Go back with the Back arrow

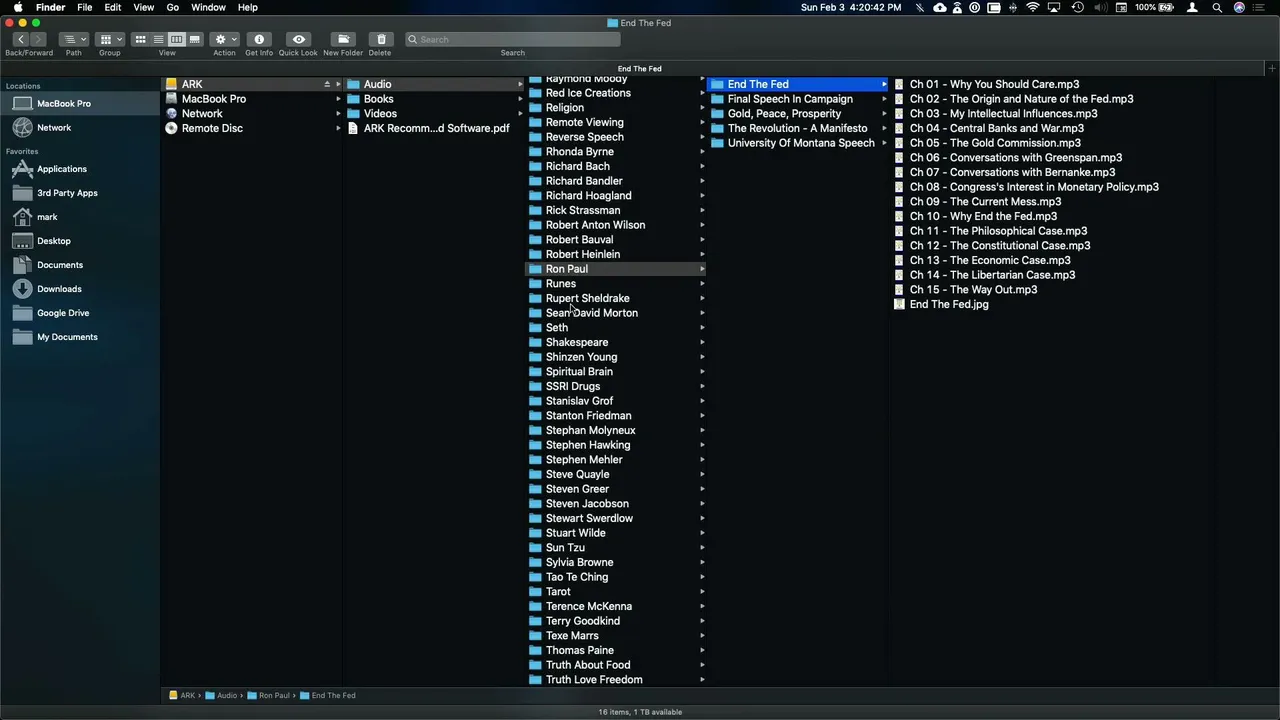click(x=20, y=39)
